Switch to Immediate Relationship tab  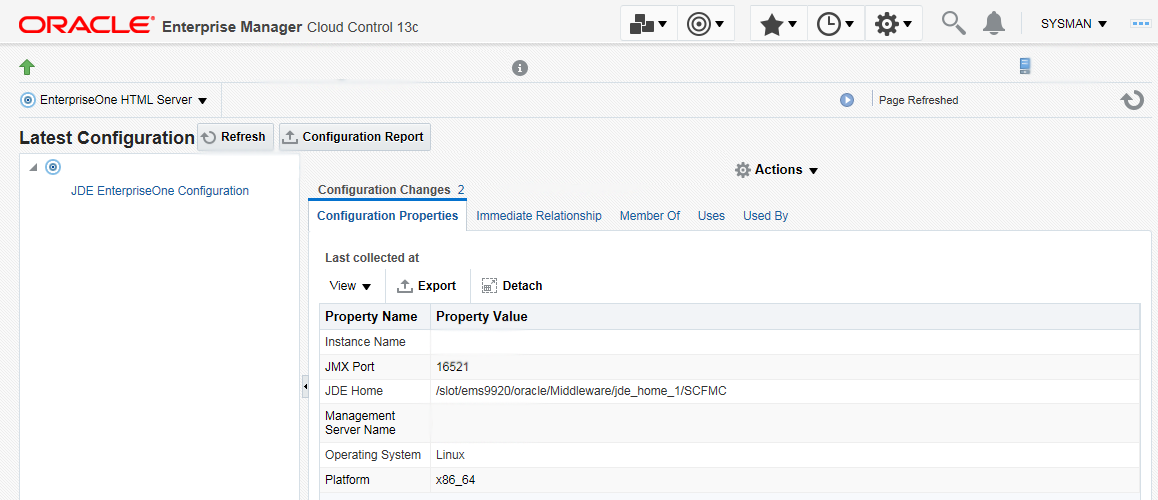point(539,216)
